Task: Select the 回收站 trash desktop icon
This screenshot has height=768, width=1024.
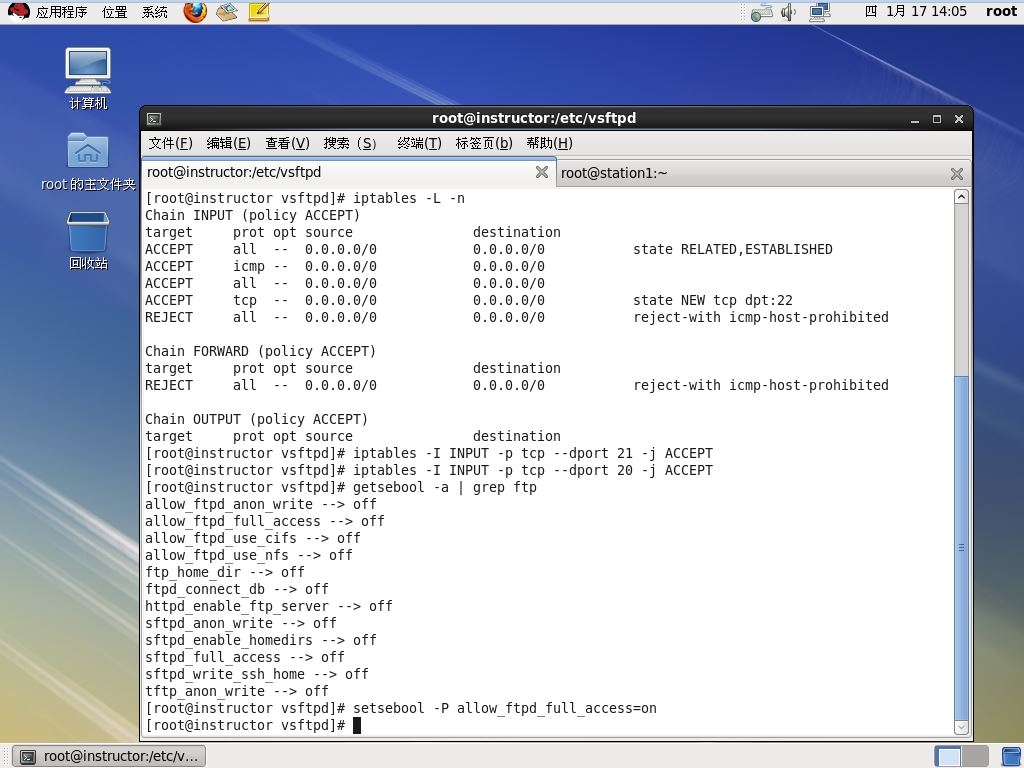Action: point(88,241)
